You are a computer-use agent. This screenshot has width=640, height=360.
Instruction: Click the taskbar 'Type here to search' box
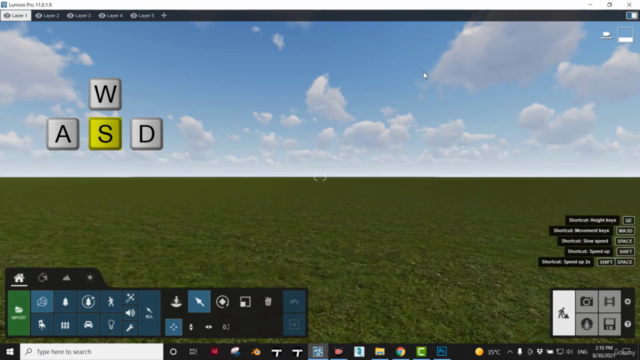point(91,351)
